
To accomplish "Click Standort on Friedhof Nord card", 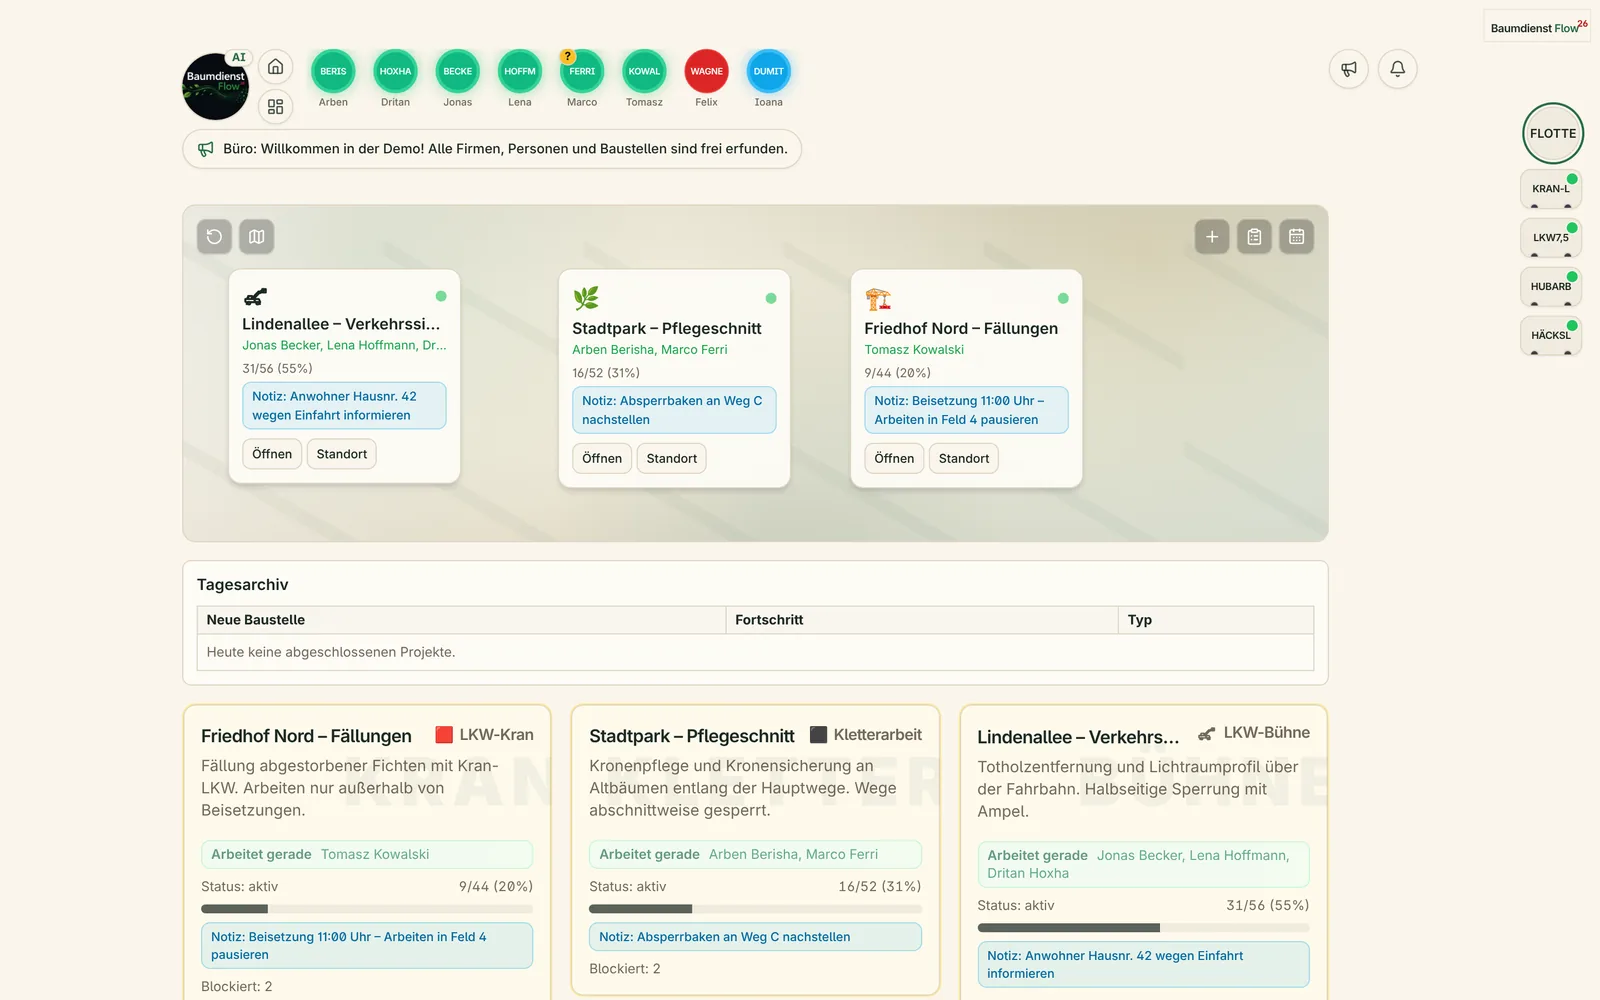I will click(964, 458).
